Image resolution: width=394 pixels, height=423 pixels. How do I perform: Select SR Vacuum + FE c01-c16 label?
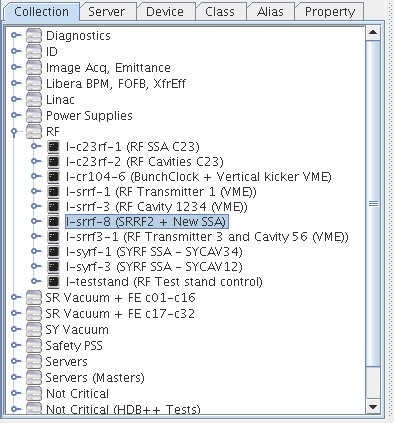point(120,298)
